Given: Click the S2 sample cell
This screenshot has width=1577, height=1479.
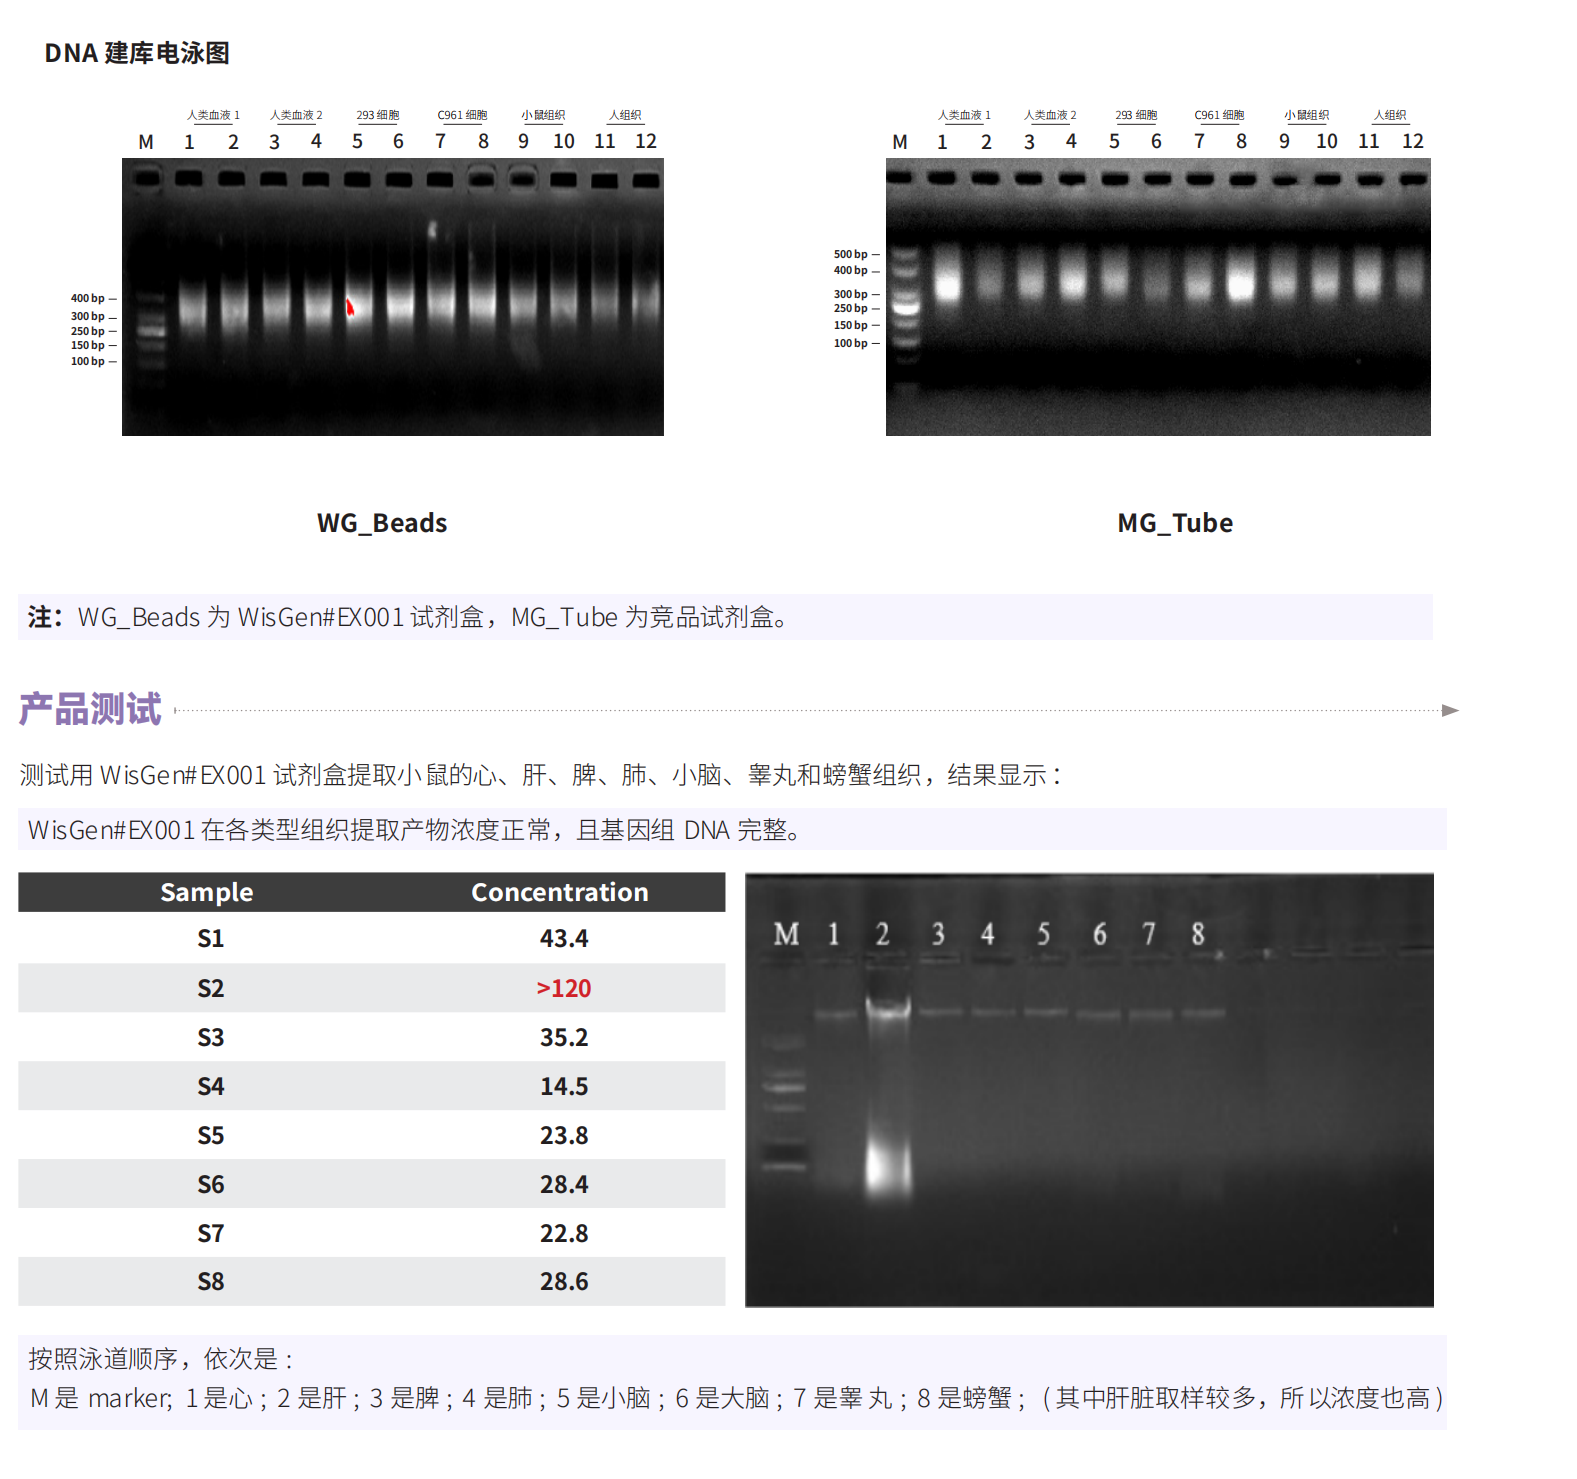Looking at the screenshot, I should 211,988.
